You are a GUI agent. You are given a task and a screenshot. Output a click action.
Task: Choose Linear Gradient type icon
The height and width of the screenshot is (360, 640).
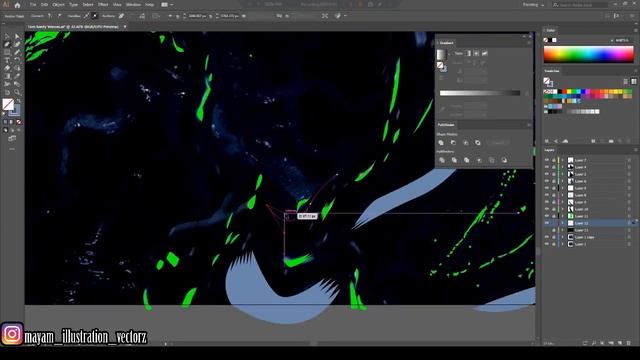[x=468, y=53]
